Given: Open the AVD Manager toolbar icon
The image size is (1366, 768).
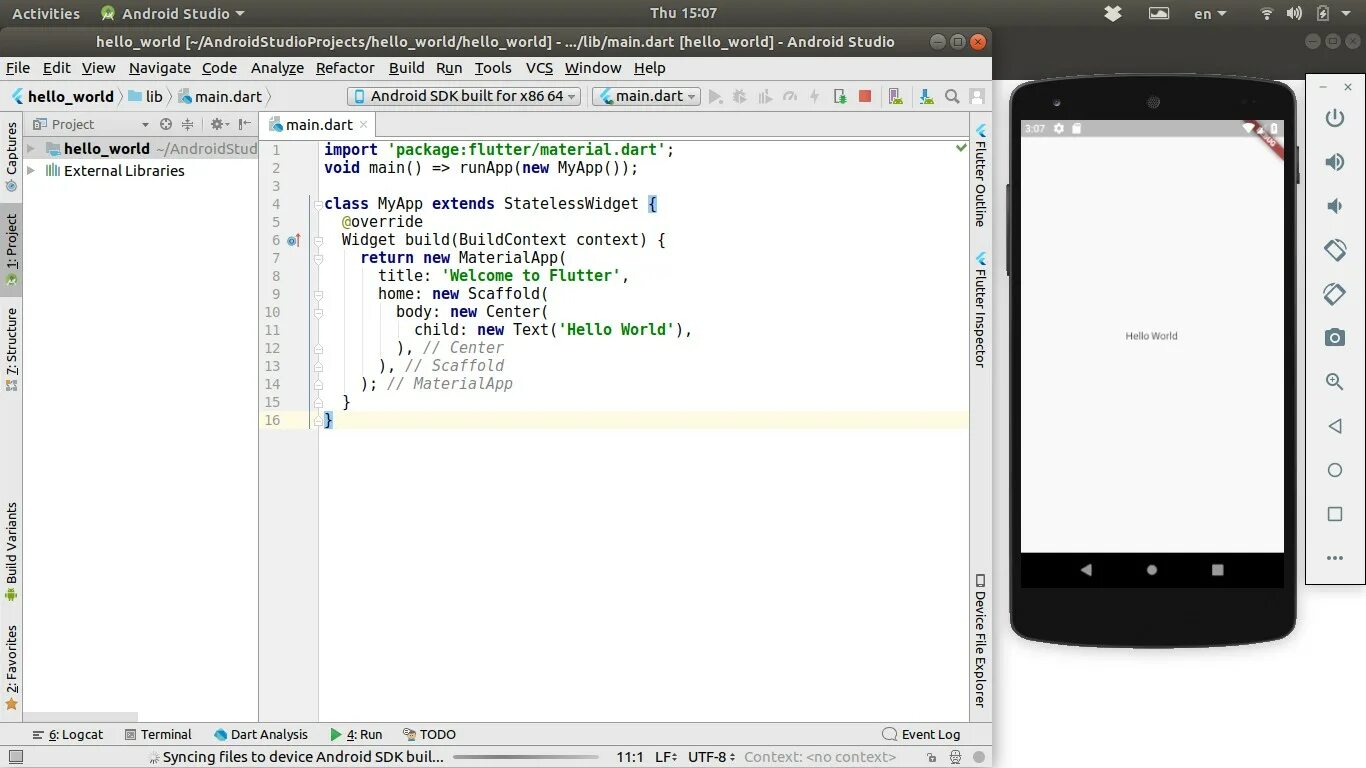Looking at the screenshot, I should pos(897,97).
